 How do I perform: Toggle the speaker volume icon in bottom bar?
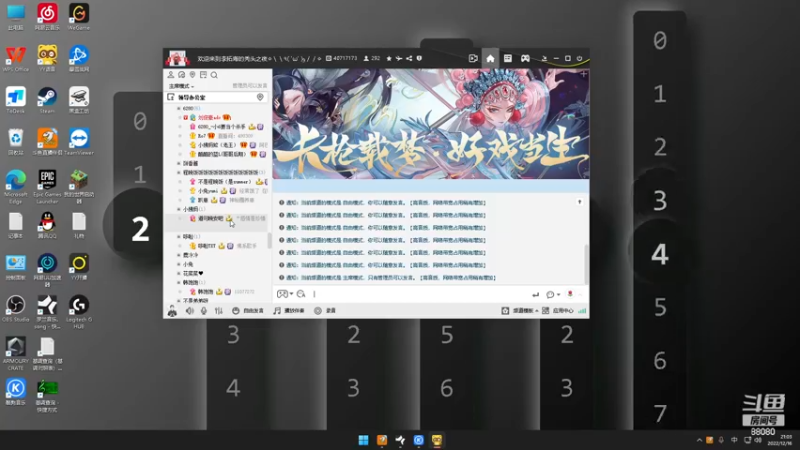[189, 310]
